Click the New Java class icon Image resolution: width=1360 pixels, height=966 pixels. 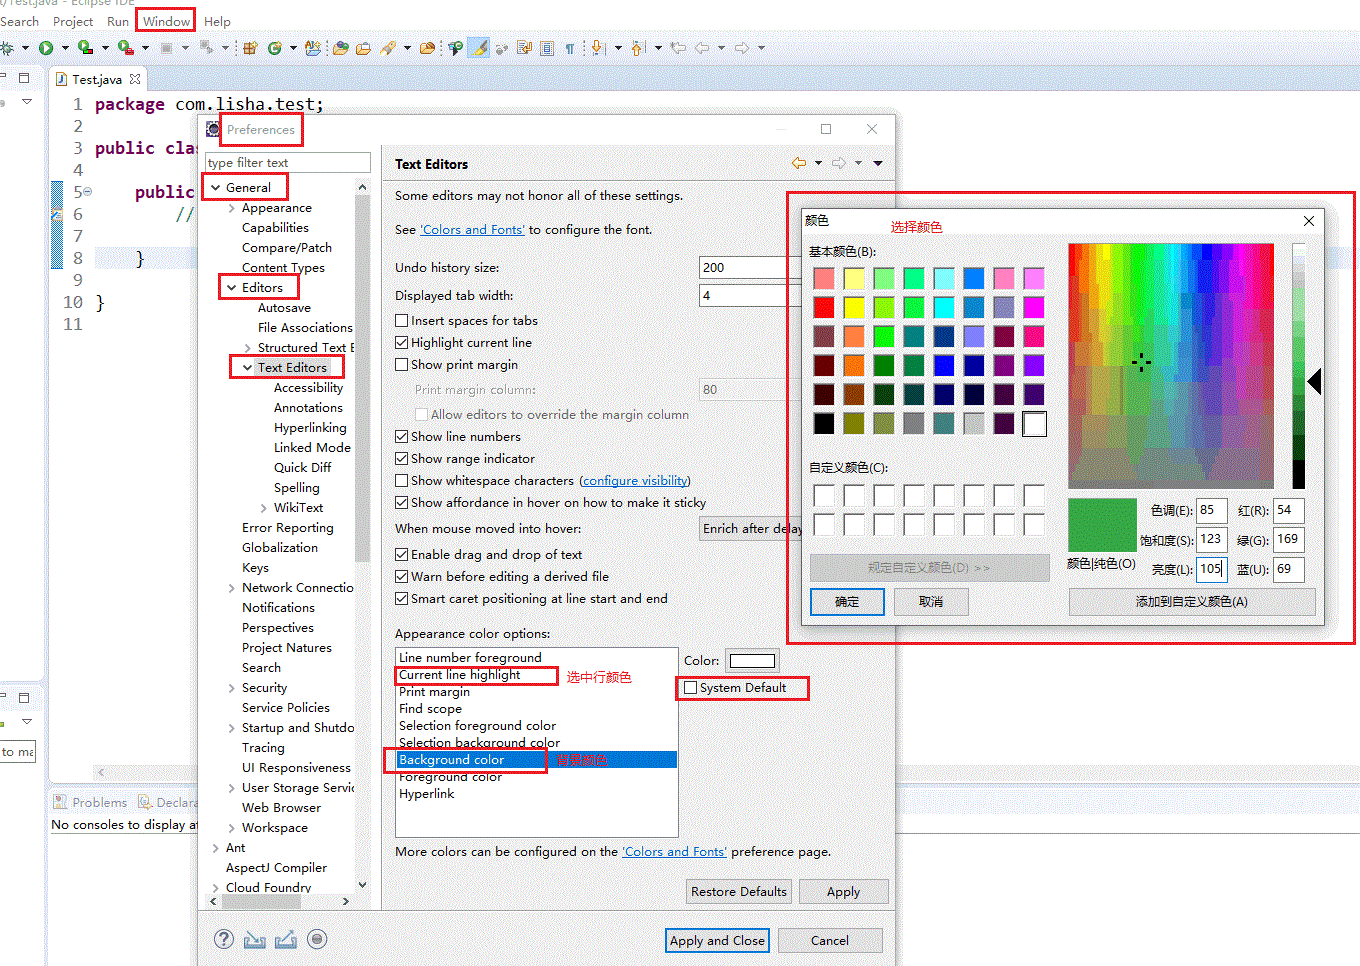click(275, 47)
